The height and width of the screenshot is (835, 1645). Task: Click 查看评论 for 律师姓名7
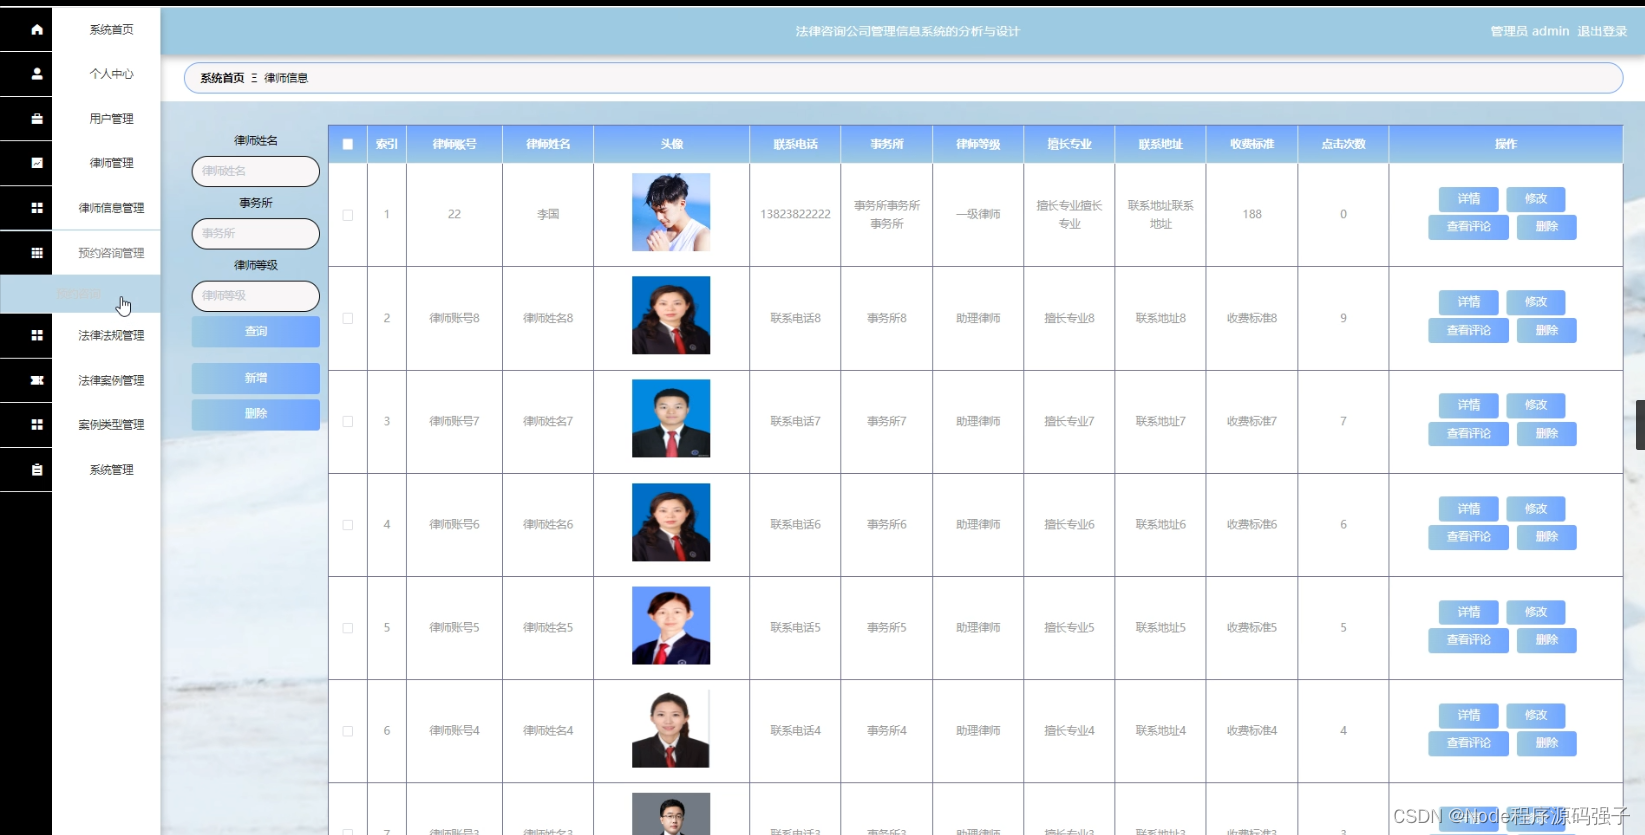1468,434
